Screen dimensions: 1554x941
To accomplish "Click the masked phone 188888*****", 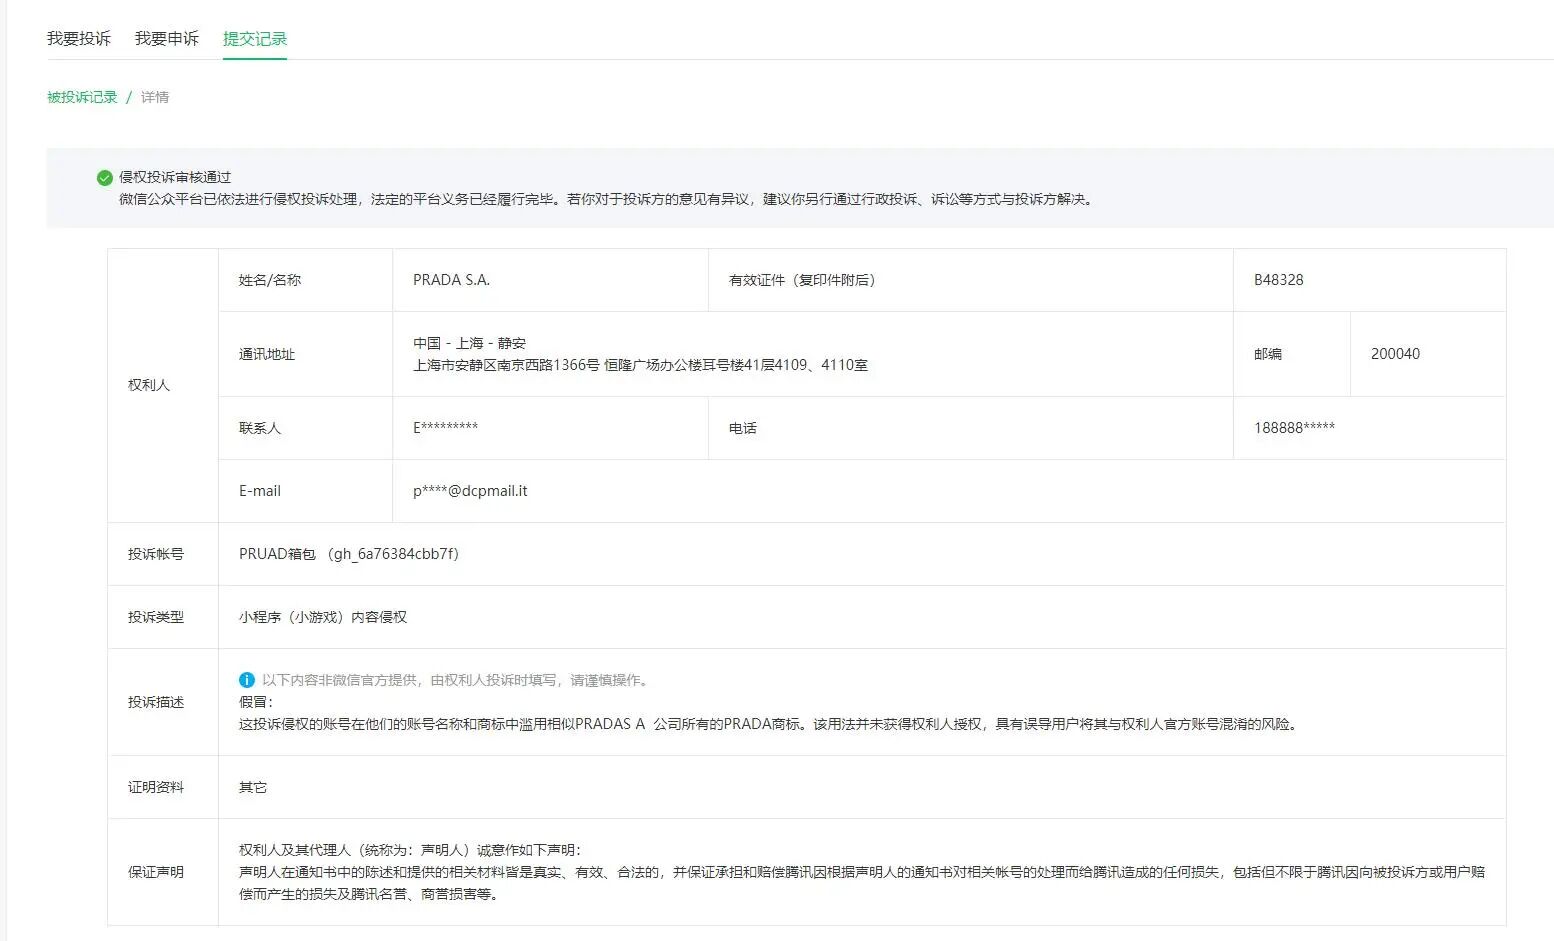I will 1294,428.
